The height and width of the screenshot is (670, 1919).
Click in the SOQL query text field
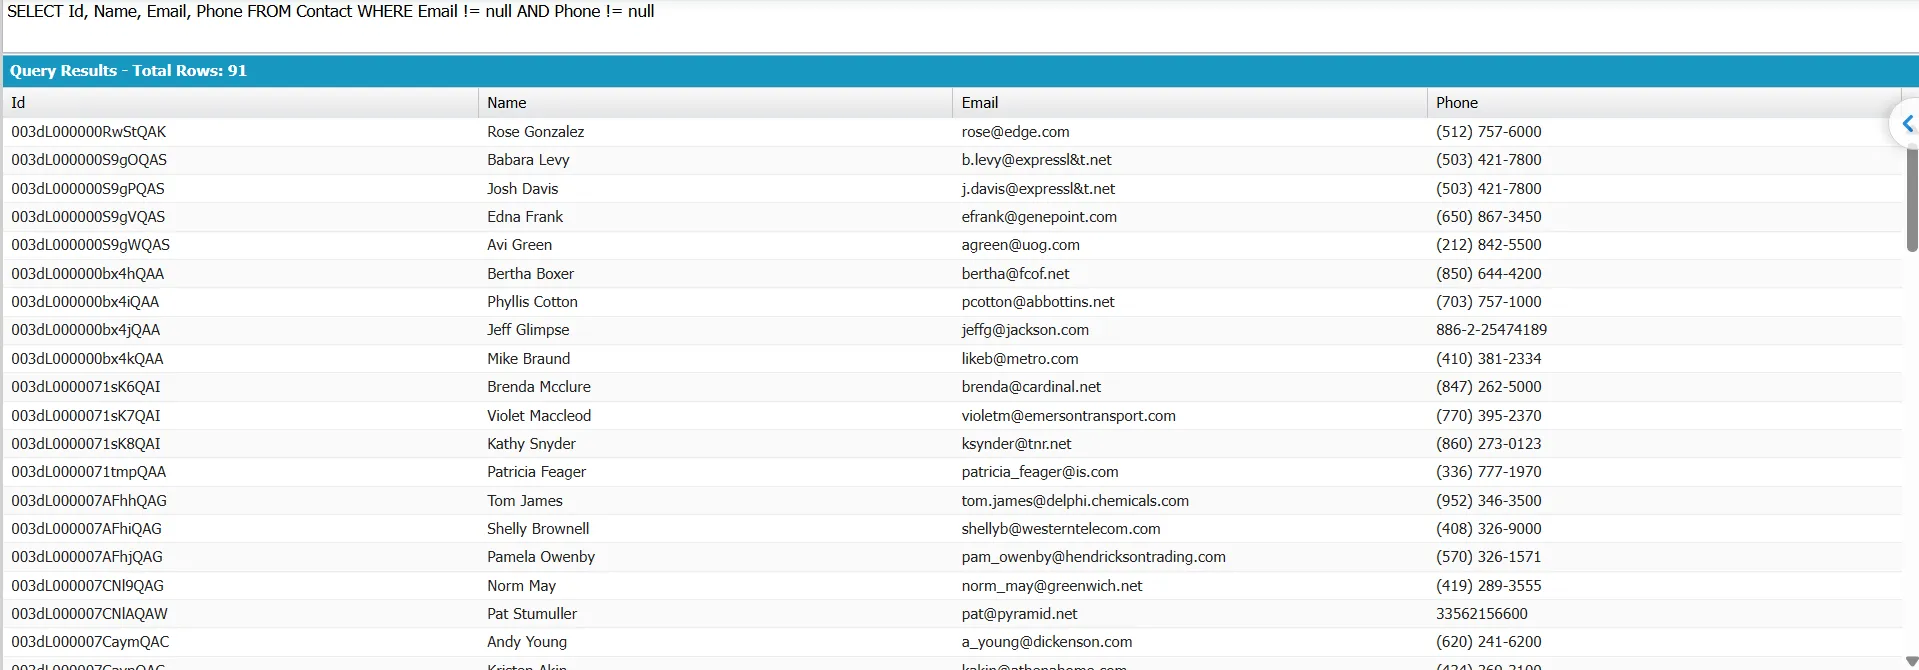pos(960,25)
